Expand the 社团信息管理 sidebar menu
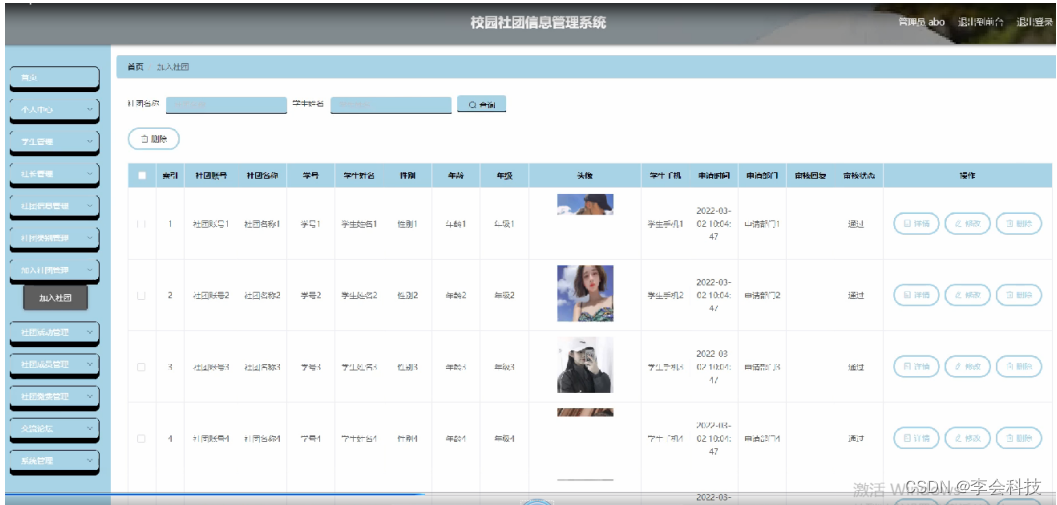Viewport: 1057px width, 505px height. [55, 206]
